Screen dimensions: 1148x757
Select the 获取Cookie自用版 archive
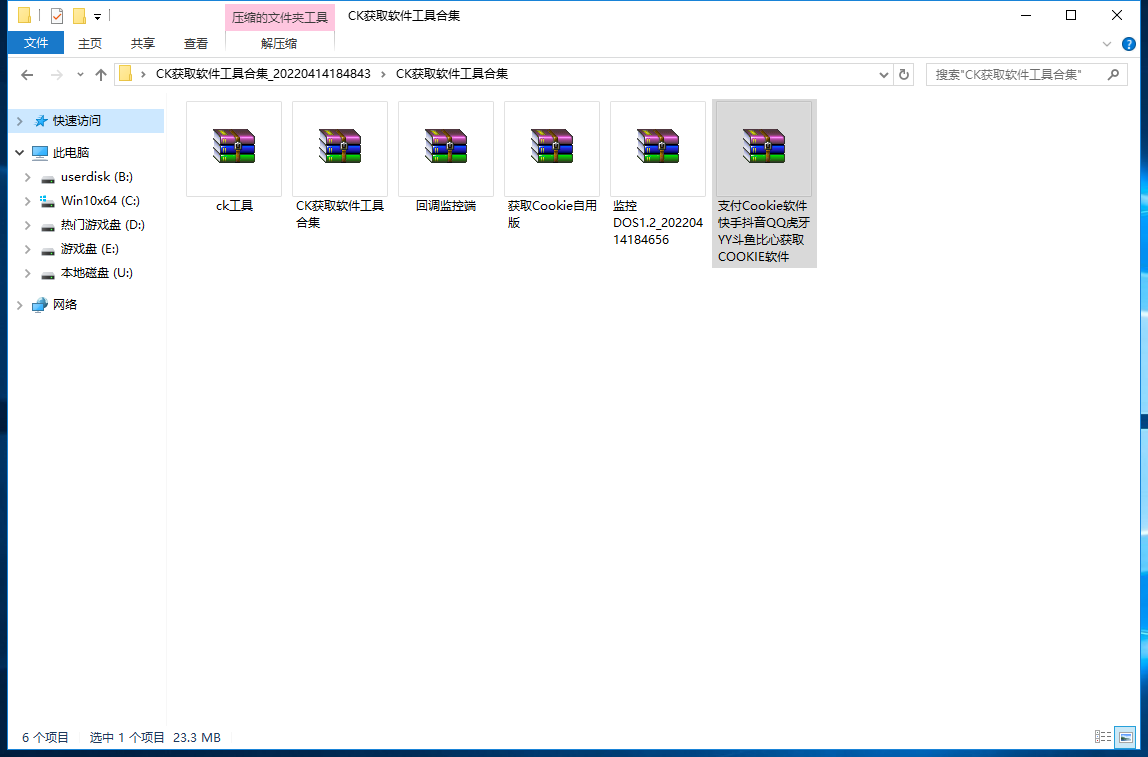tap(552, 148)
